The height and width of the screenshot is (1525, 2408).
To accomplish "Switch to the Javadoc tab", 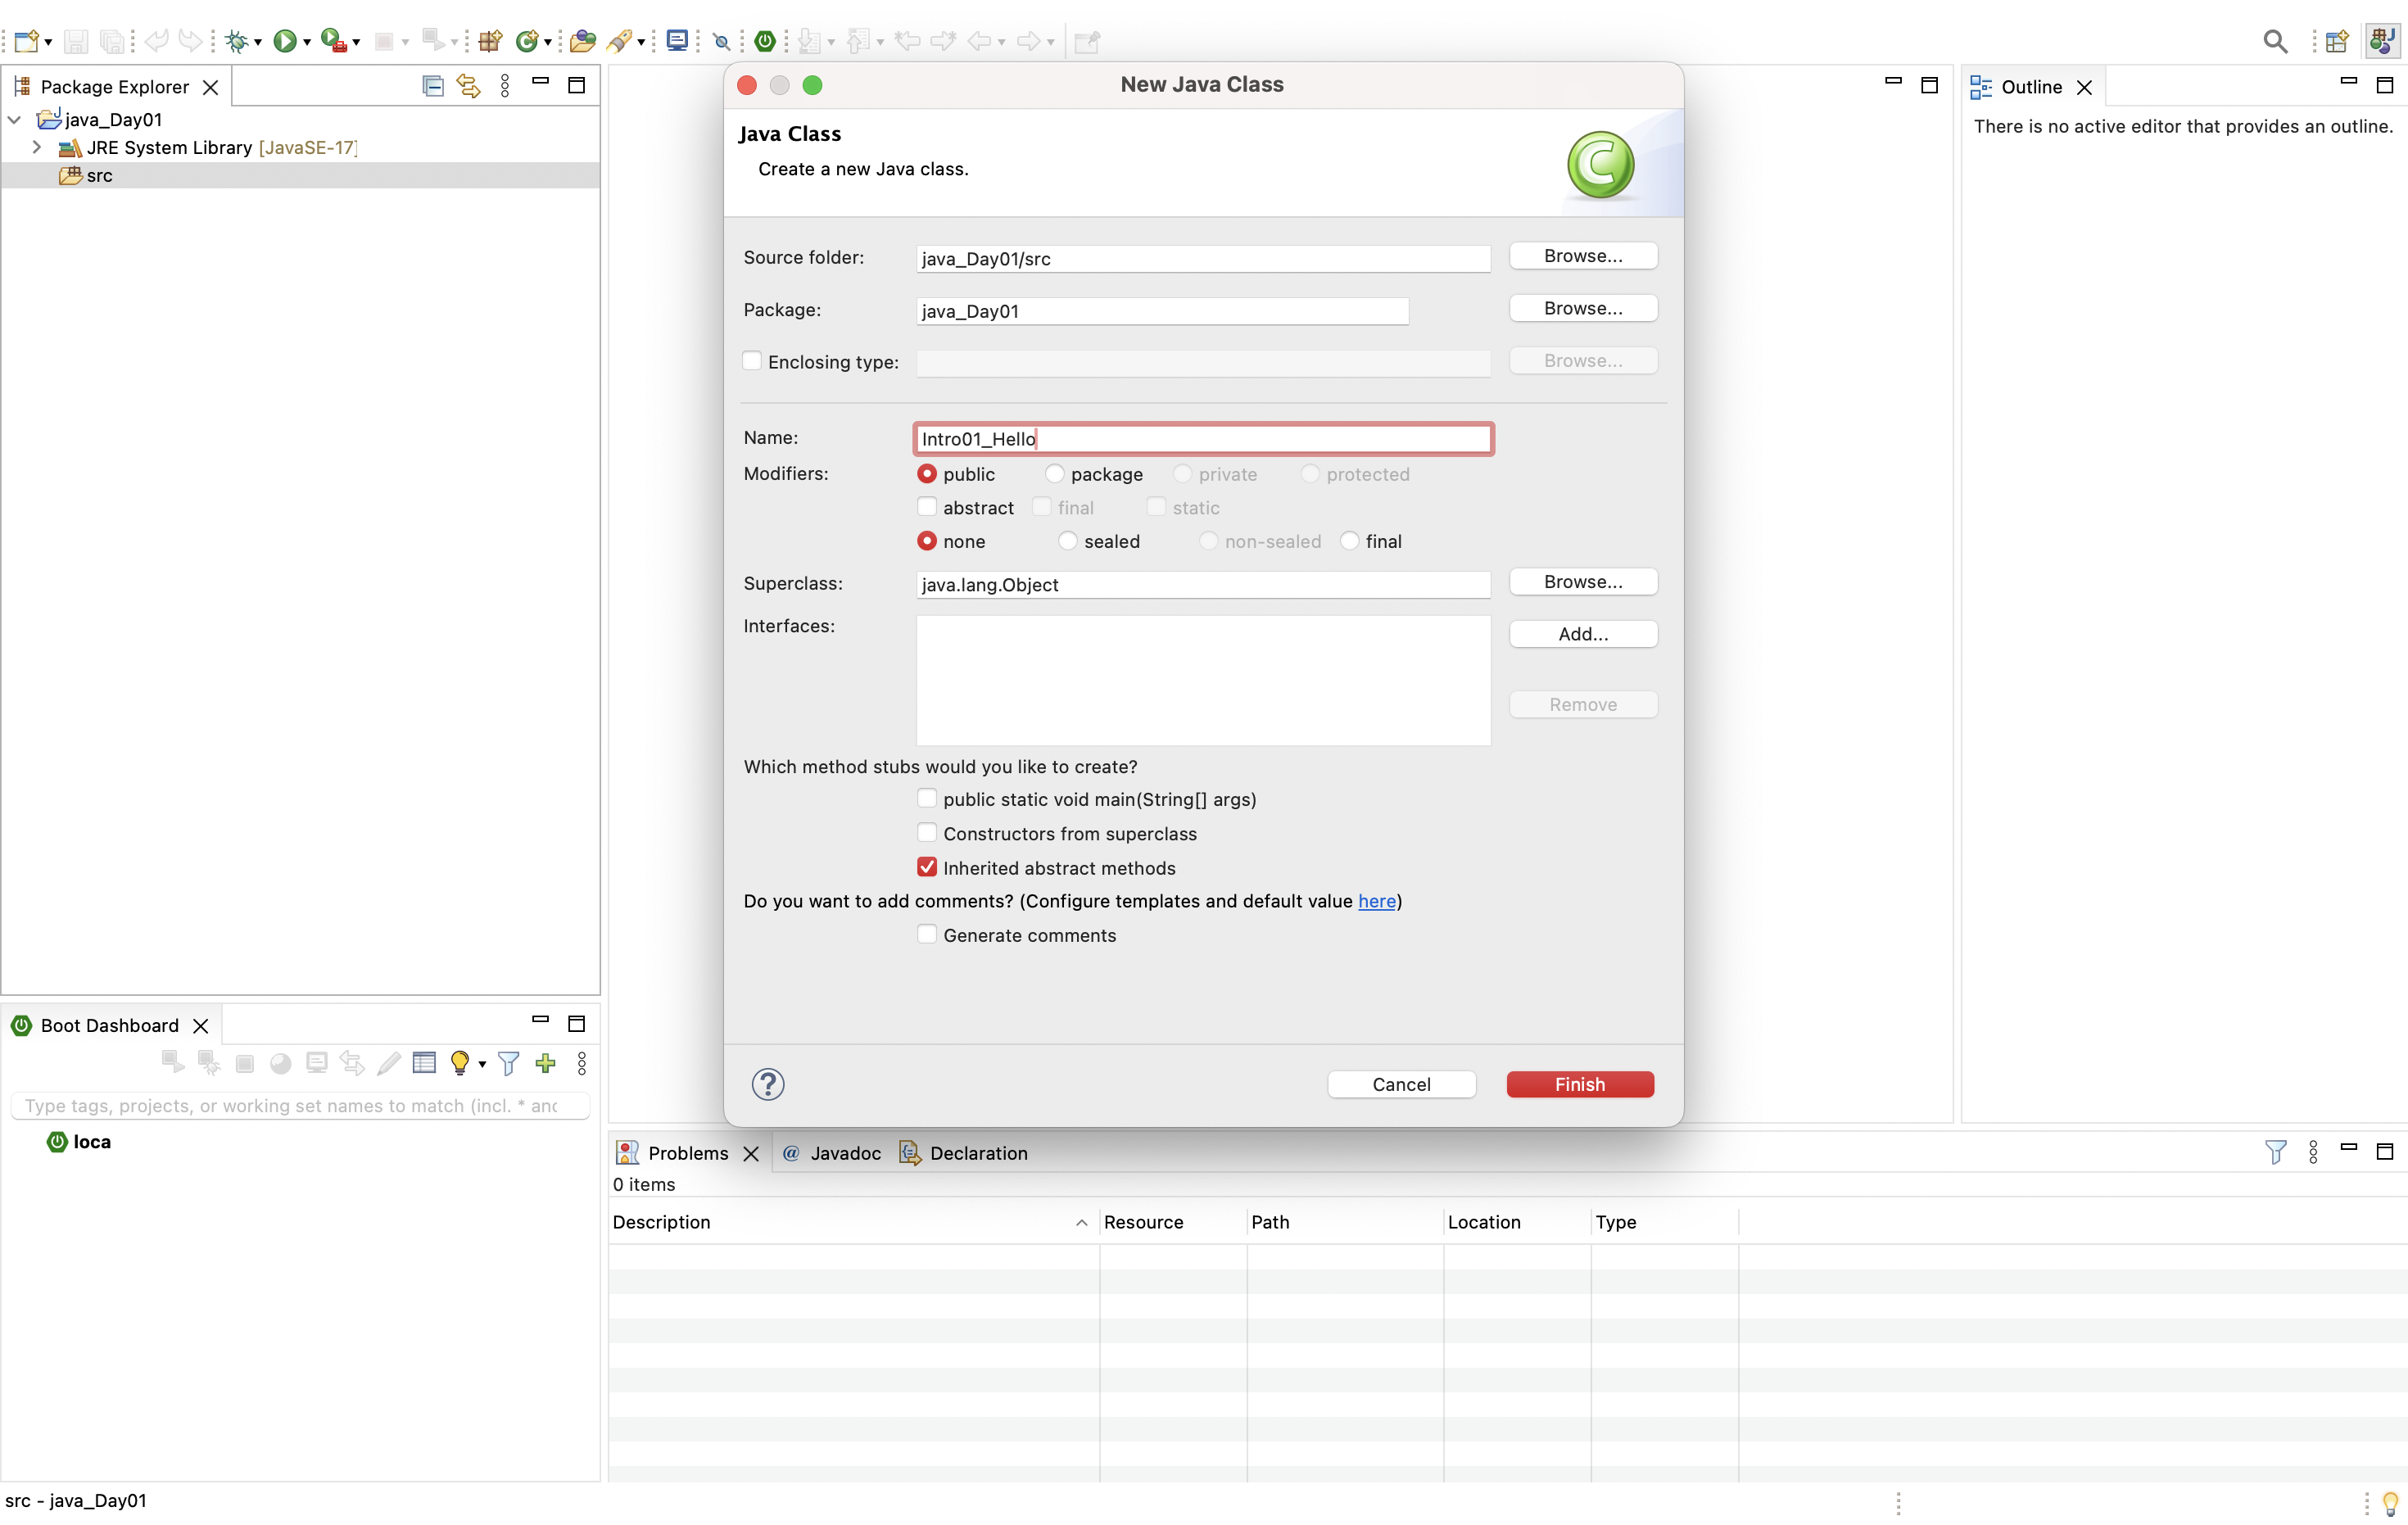I will click(x=832, y=1153).
